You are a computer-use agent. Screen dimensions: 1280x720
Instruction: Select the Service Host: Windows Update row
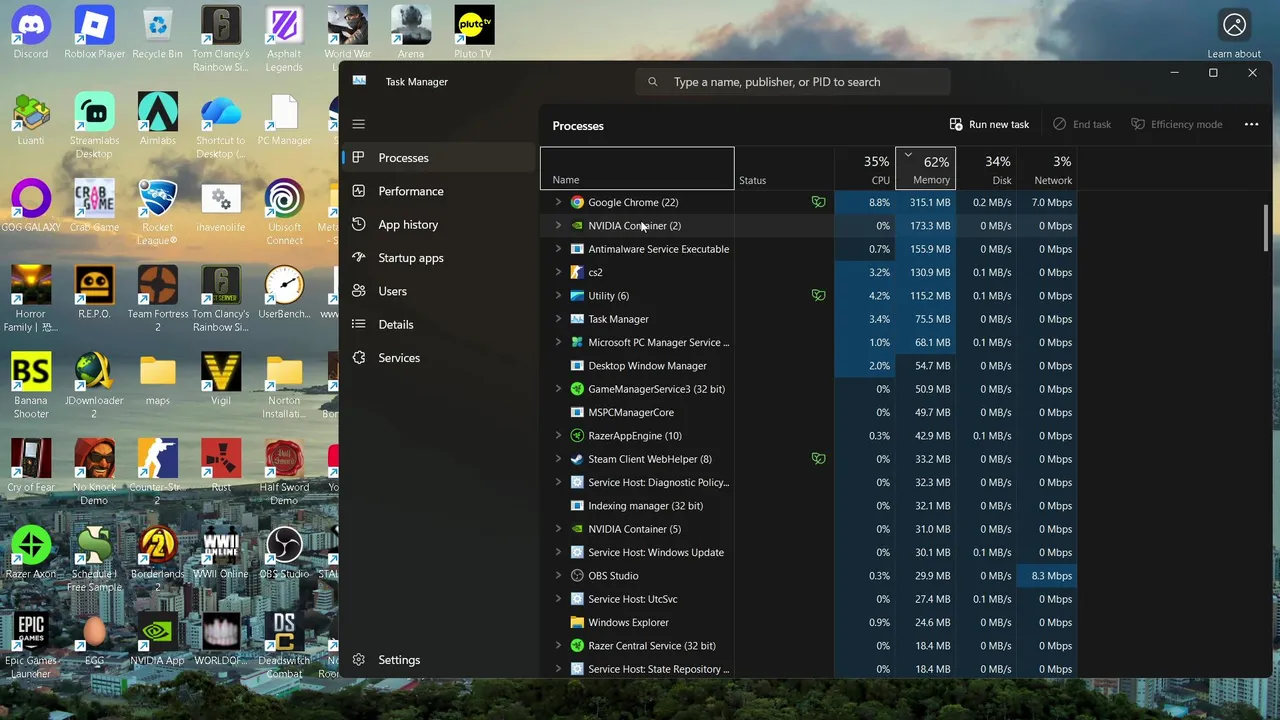click(810, 552)
